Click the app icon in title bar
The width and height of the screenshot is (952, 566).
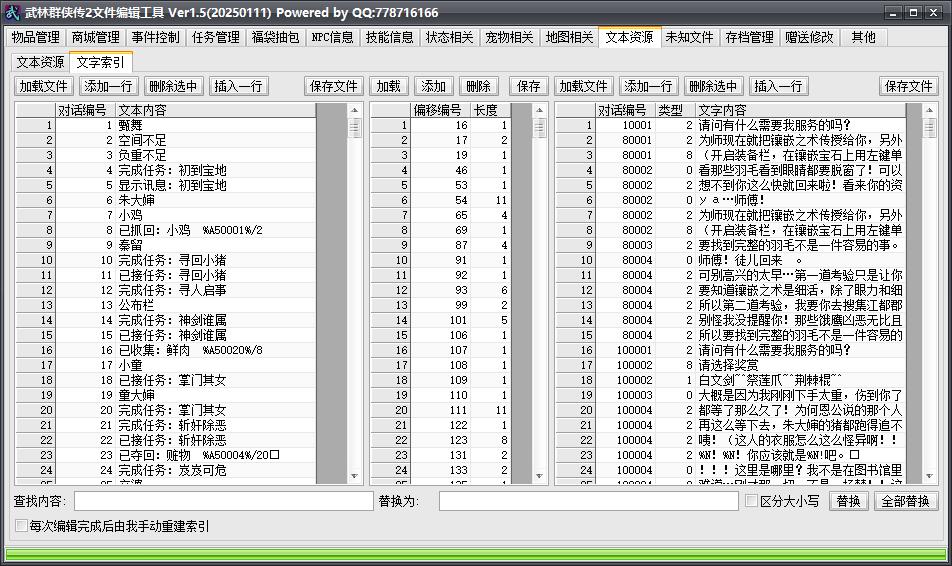tap(12, 12)
